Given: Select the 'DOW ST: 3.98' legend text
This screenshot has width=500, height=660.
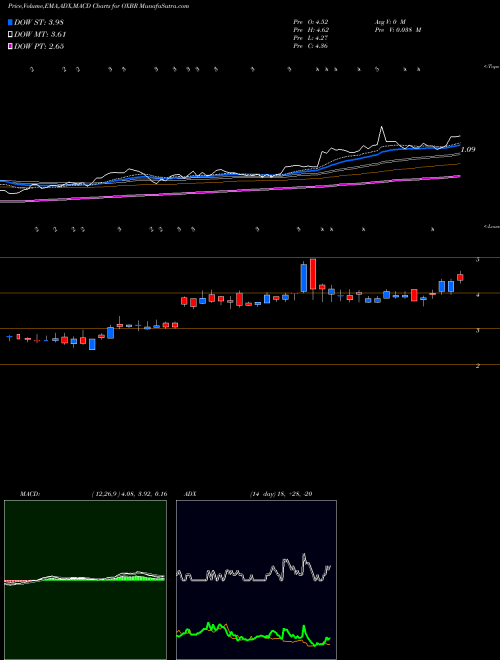Looking at the screenshot, I should coord(39,22).
